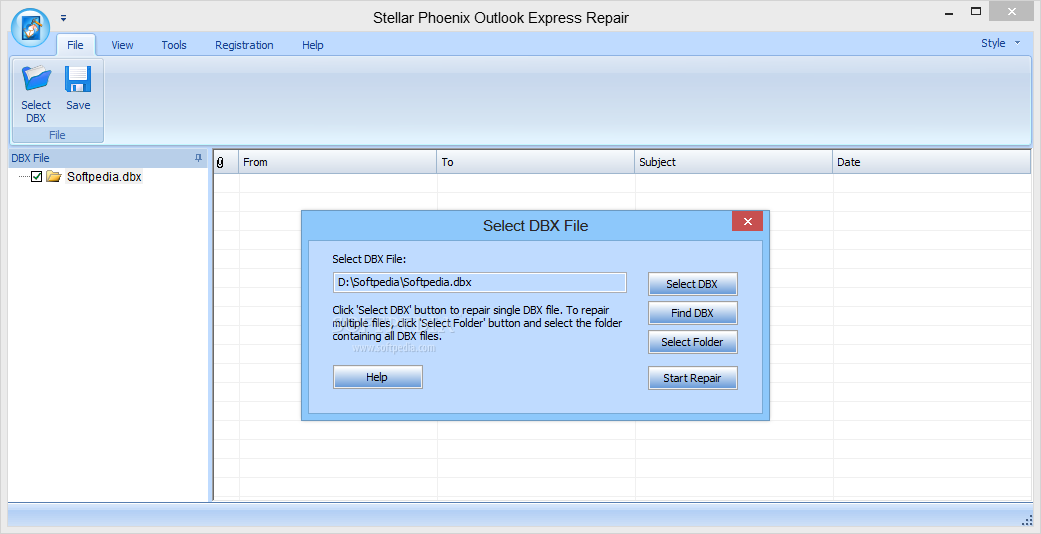
Task: Click the DBX file path input field
Action: (x=479, y=282)
